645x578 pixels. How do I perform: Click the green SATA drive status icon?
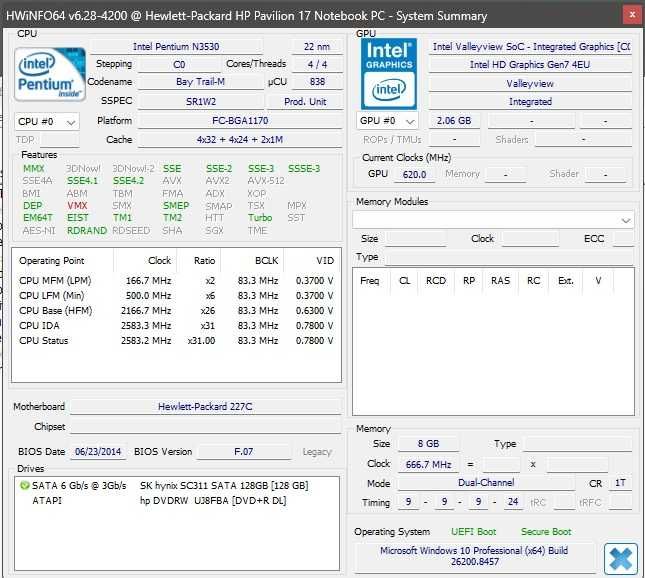24,485
